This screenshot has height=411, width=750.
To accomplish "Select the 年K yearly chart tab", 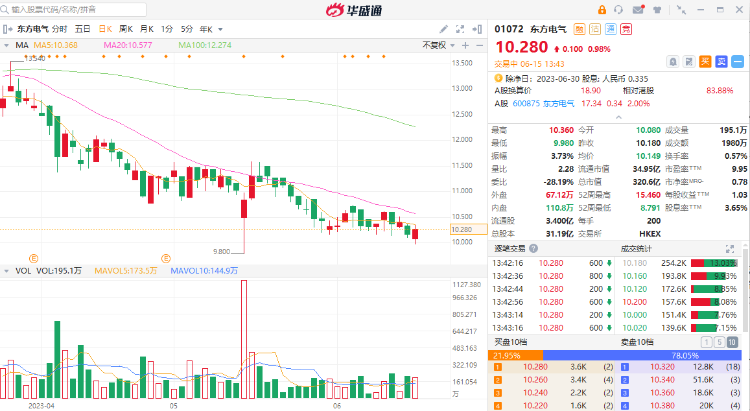I will pos(206,29).
